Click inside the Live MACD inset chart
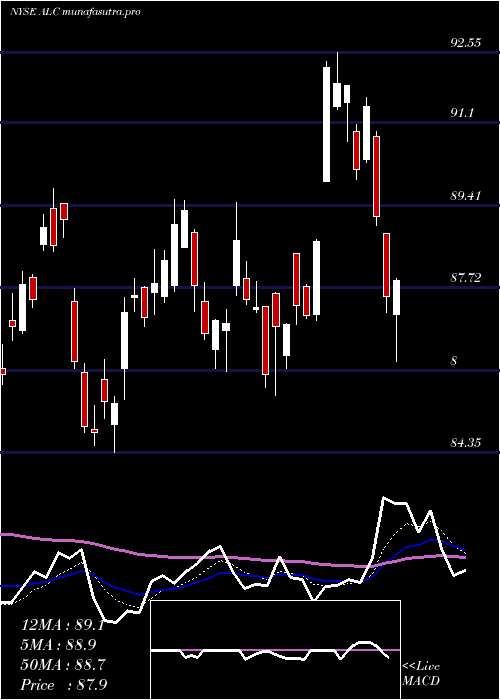500x700 pixels. tap(275, 650)
